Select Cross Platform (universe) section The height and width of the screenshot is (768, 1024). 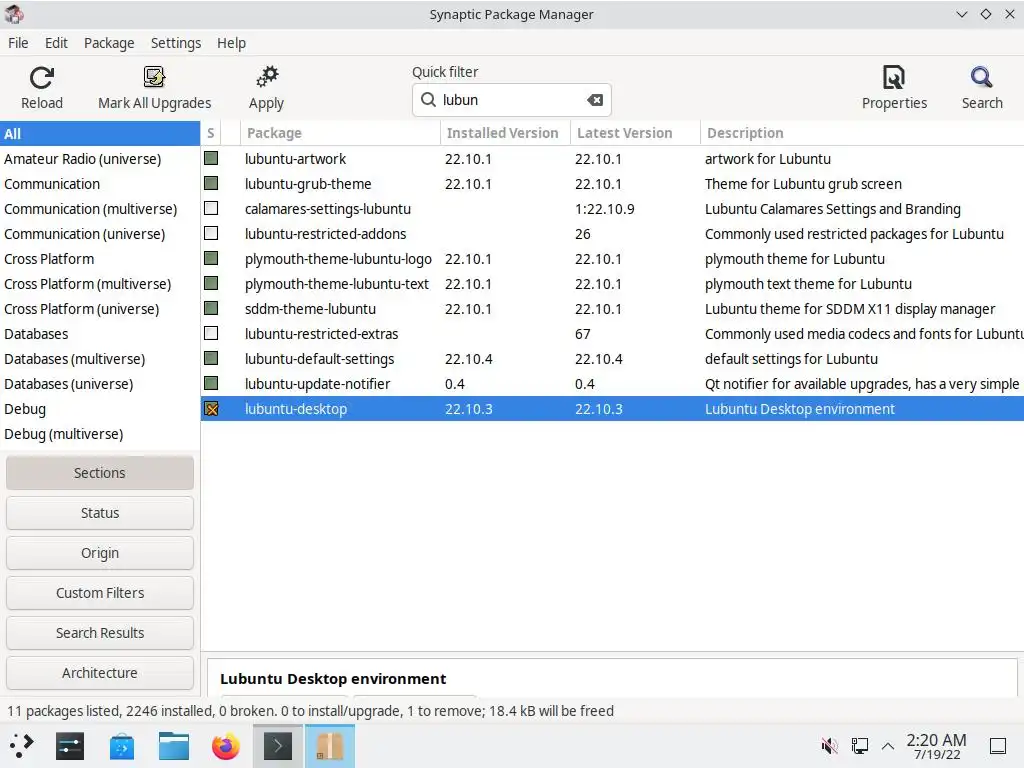click(x=100, y=308)
